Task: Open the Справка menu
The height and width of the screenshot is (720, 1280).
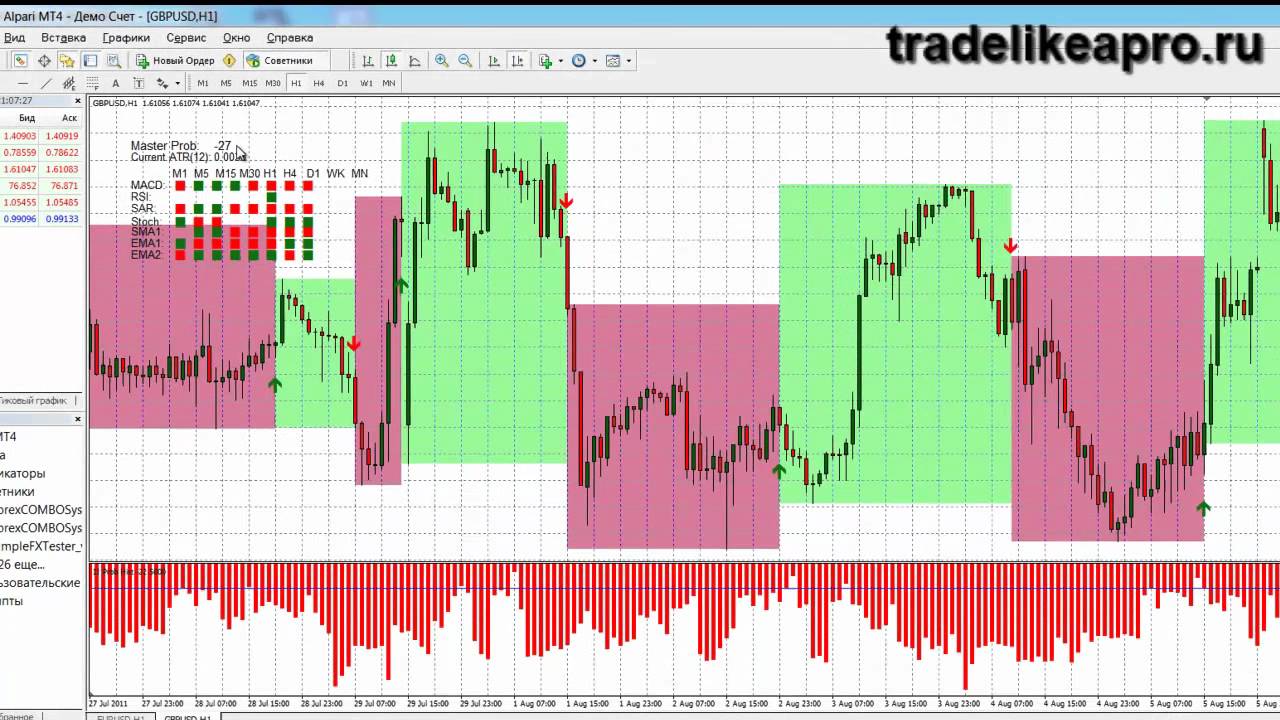Action: coord(290,38)
